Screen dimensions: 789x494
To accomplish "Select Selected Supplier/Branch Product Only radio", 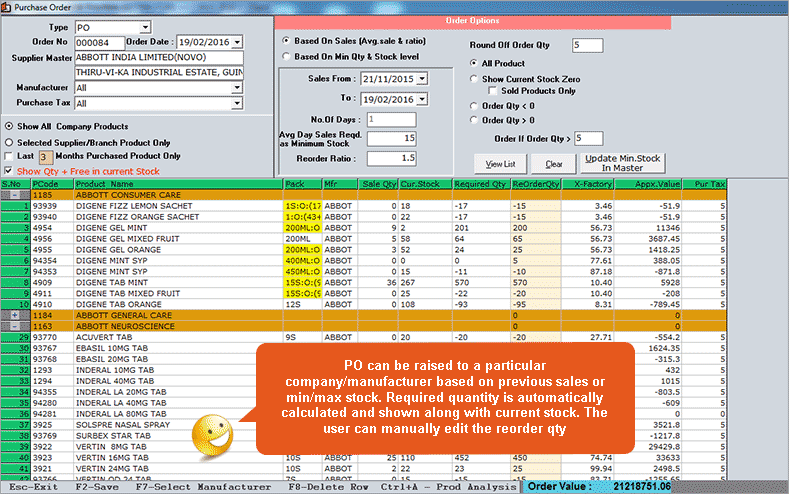I will [9, 143].
